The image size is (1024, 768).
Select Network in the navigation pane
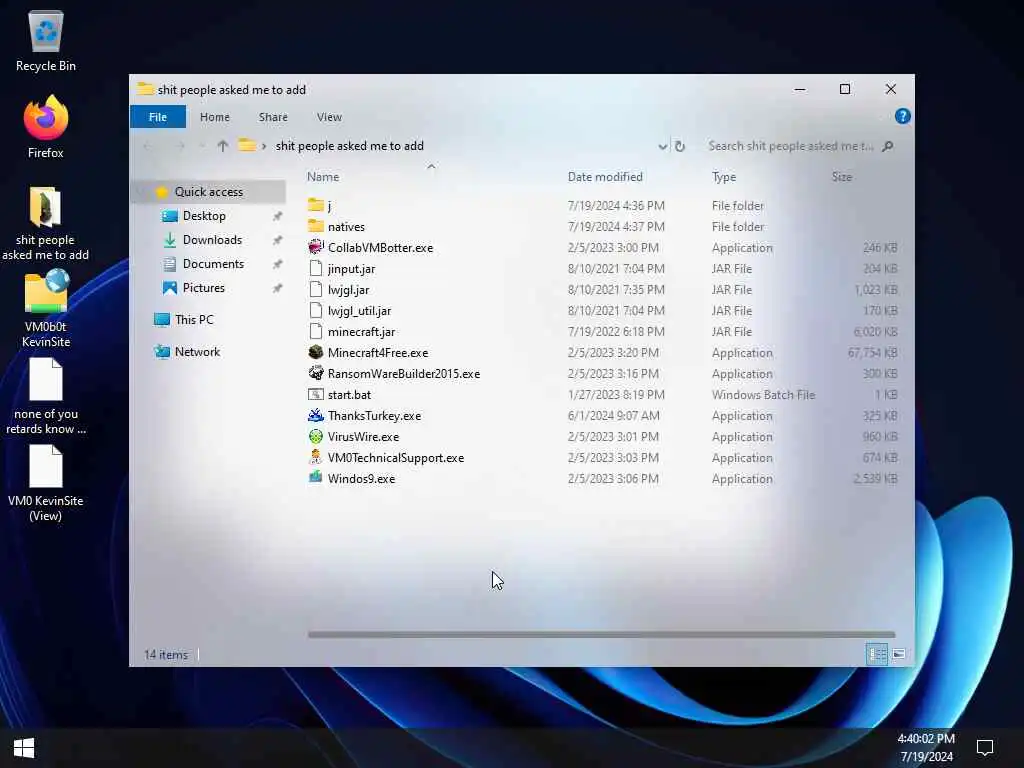pos(197,351)
